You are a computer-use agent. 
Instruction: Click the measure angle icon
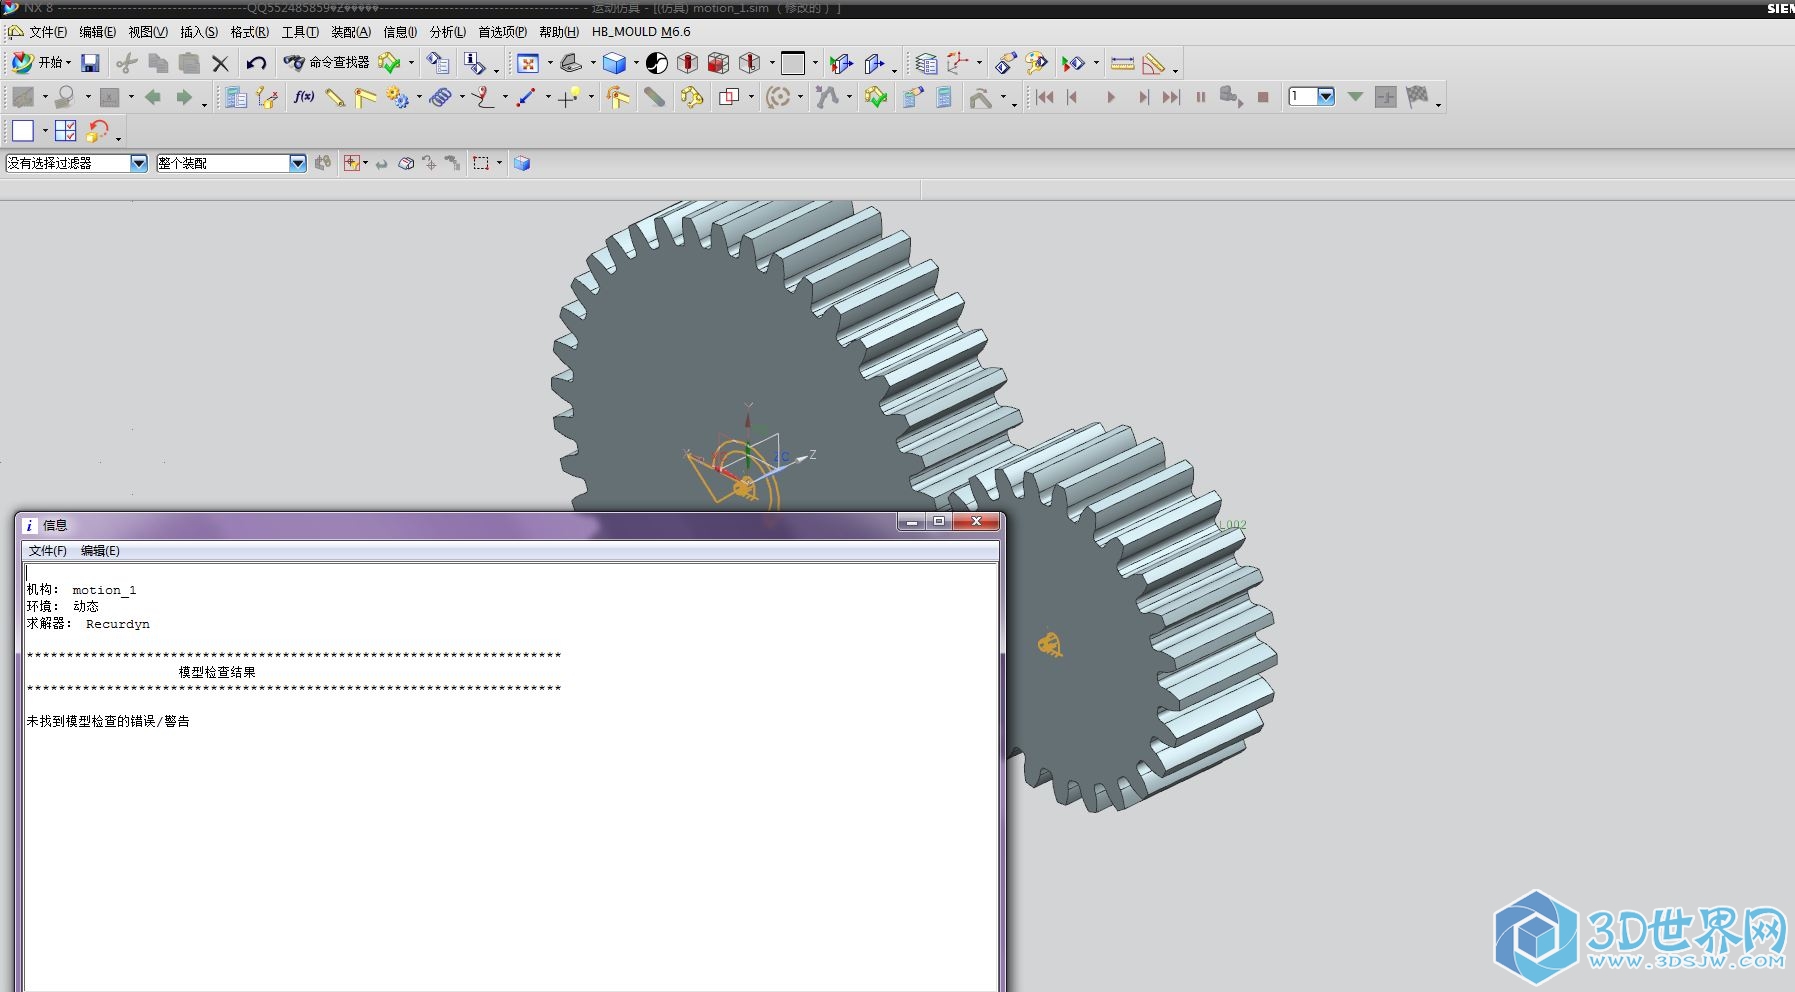1153,63
